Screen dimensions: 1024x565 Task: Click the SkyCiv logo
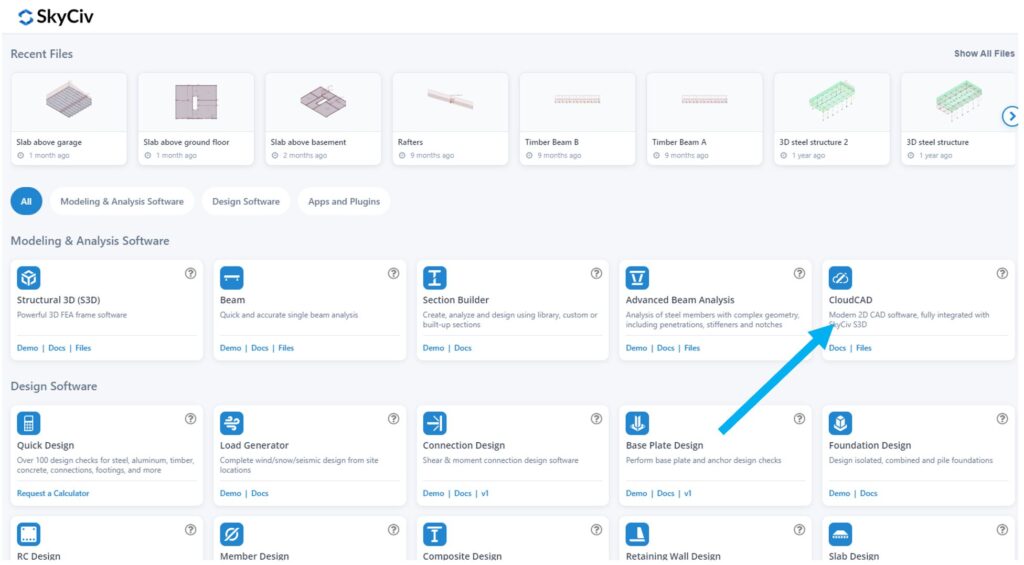(56, 17)
